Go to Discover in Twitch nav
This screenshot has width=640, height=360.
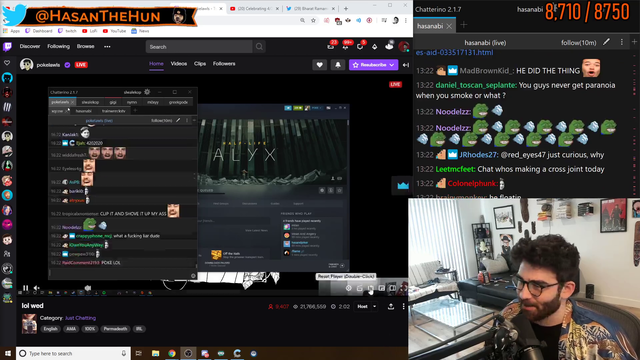click(30, 47)
